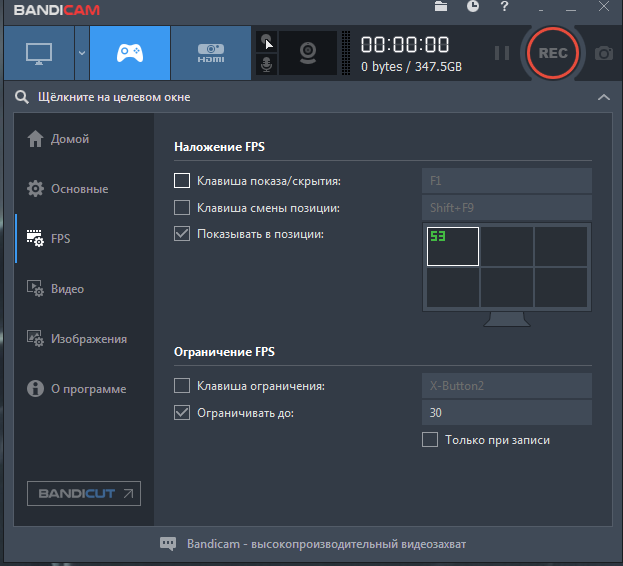The image size is (623, 566).
Task: Enable Клавиша показа/скрытия checkbox
Action: [182, 181]
